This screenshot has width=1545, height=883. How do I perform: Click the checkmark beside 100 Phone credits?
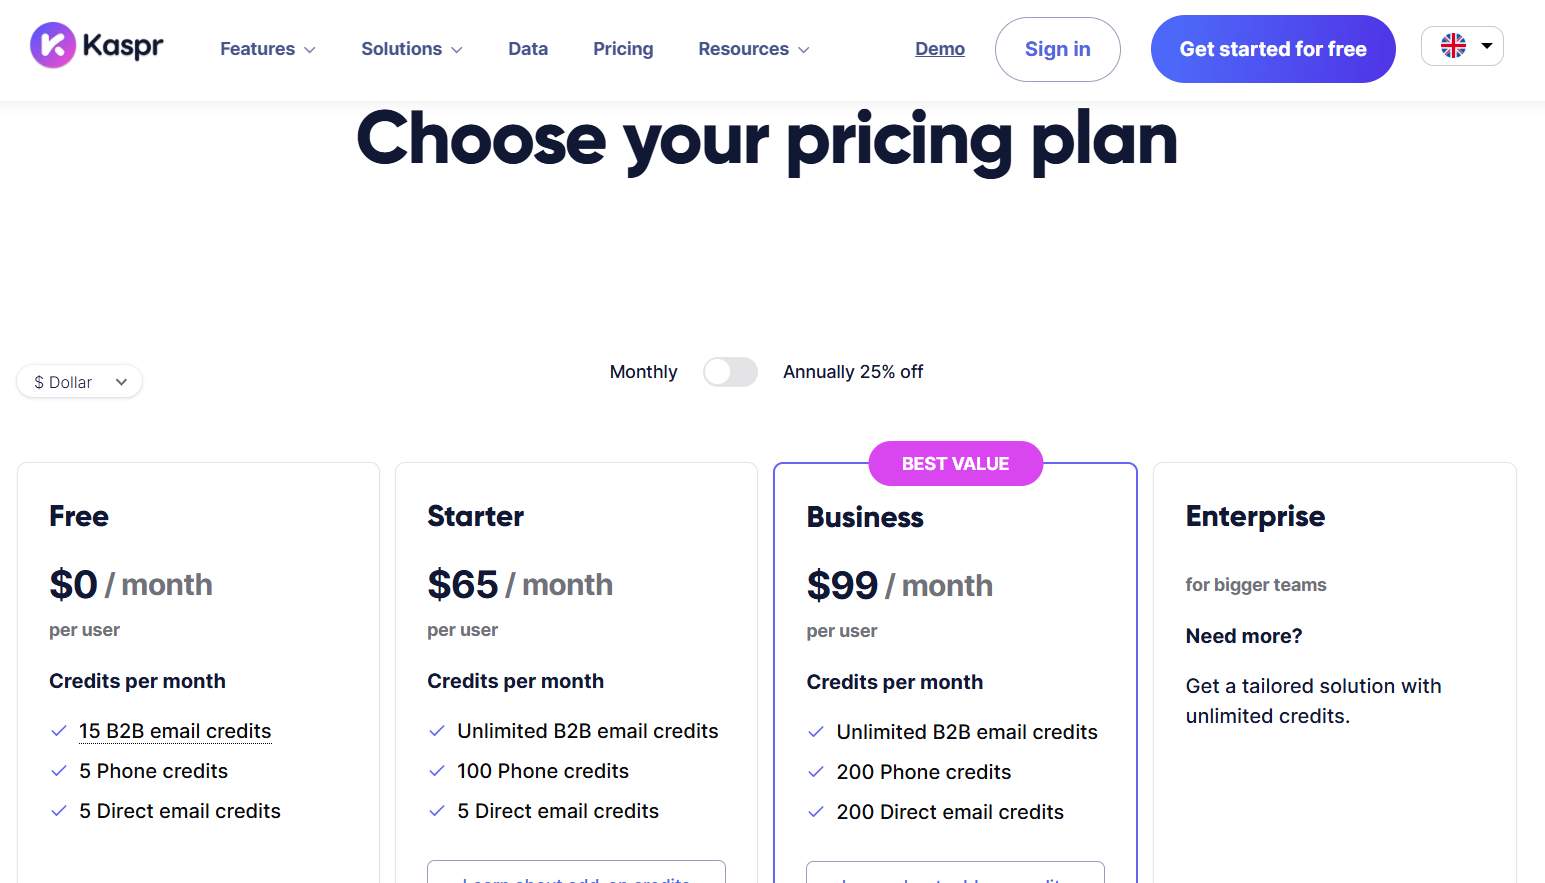pyautogui.click(x=436, y=771)
